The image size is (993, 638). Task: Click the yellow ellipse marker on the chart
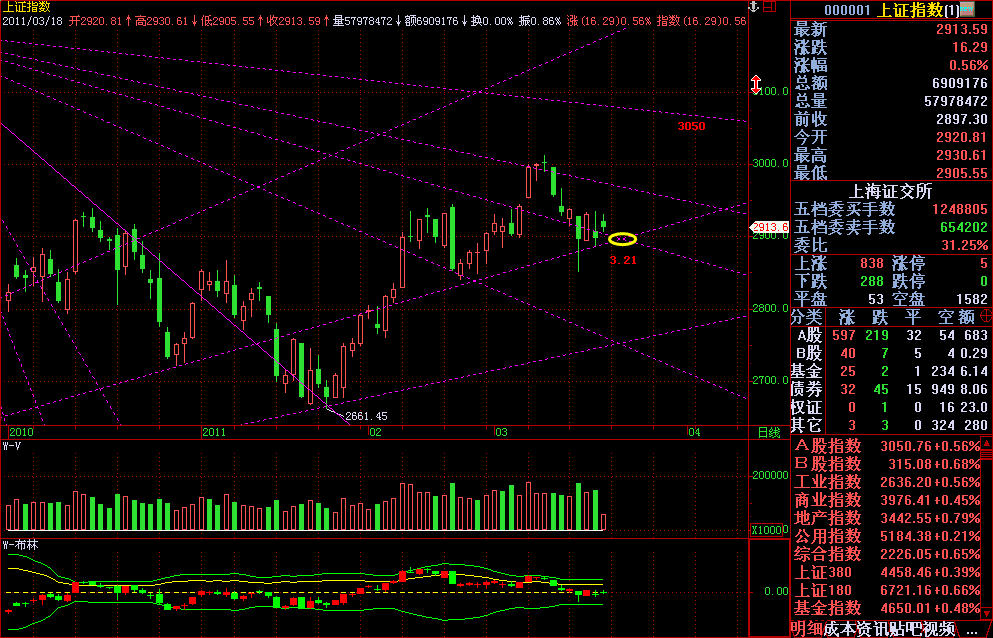pos(622,238)
